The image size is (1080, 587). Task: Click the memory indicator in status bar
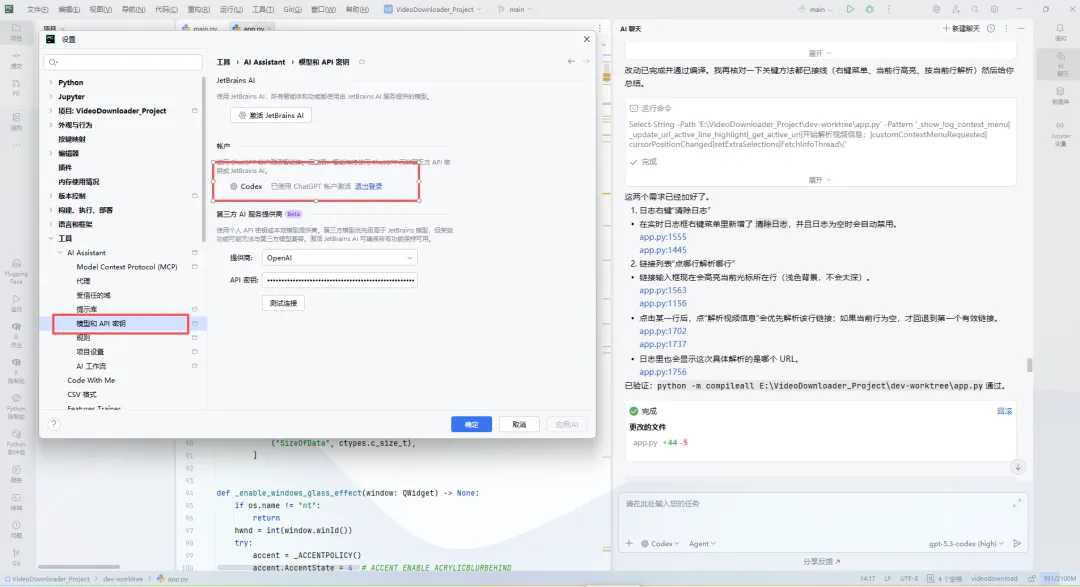click(1059, 579)
